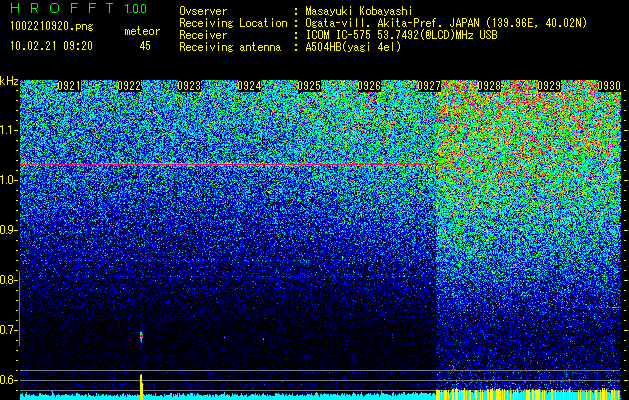The width and height of the screenshot is (629, 400).
Task: Click the meteor count value 45
Action: point(145,46)
